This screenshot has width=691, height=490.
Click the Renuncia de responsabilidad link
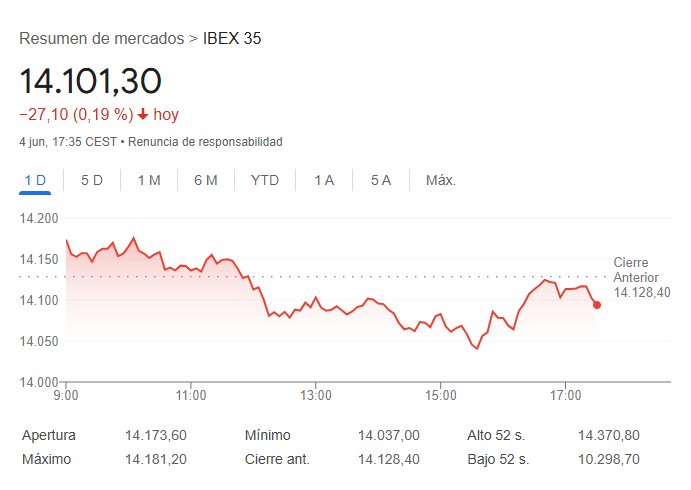205,142
